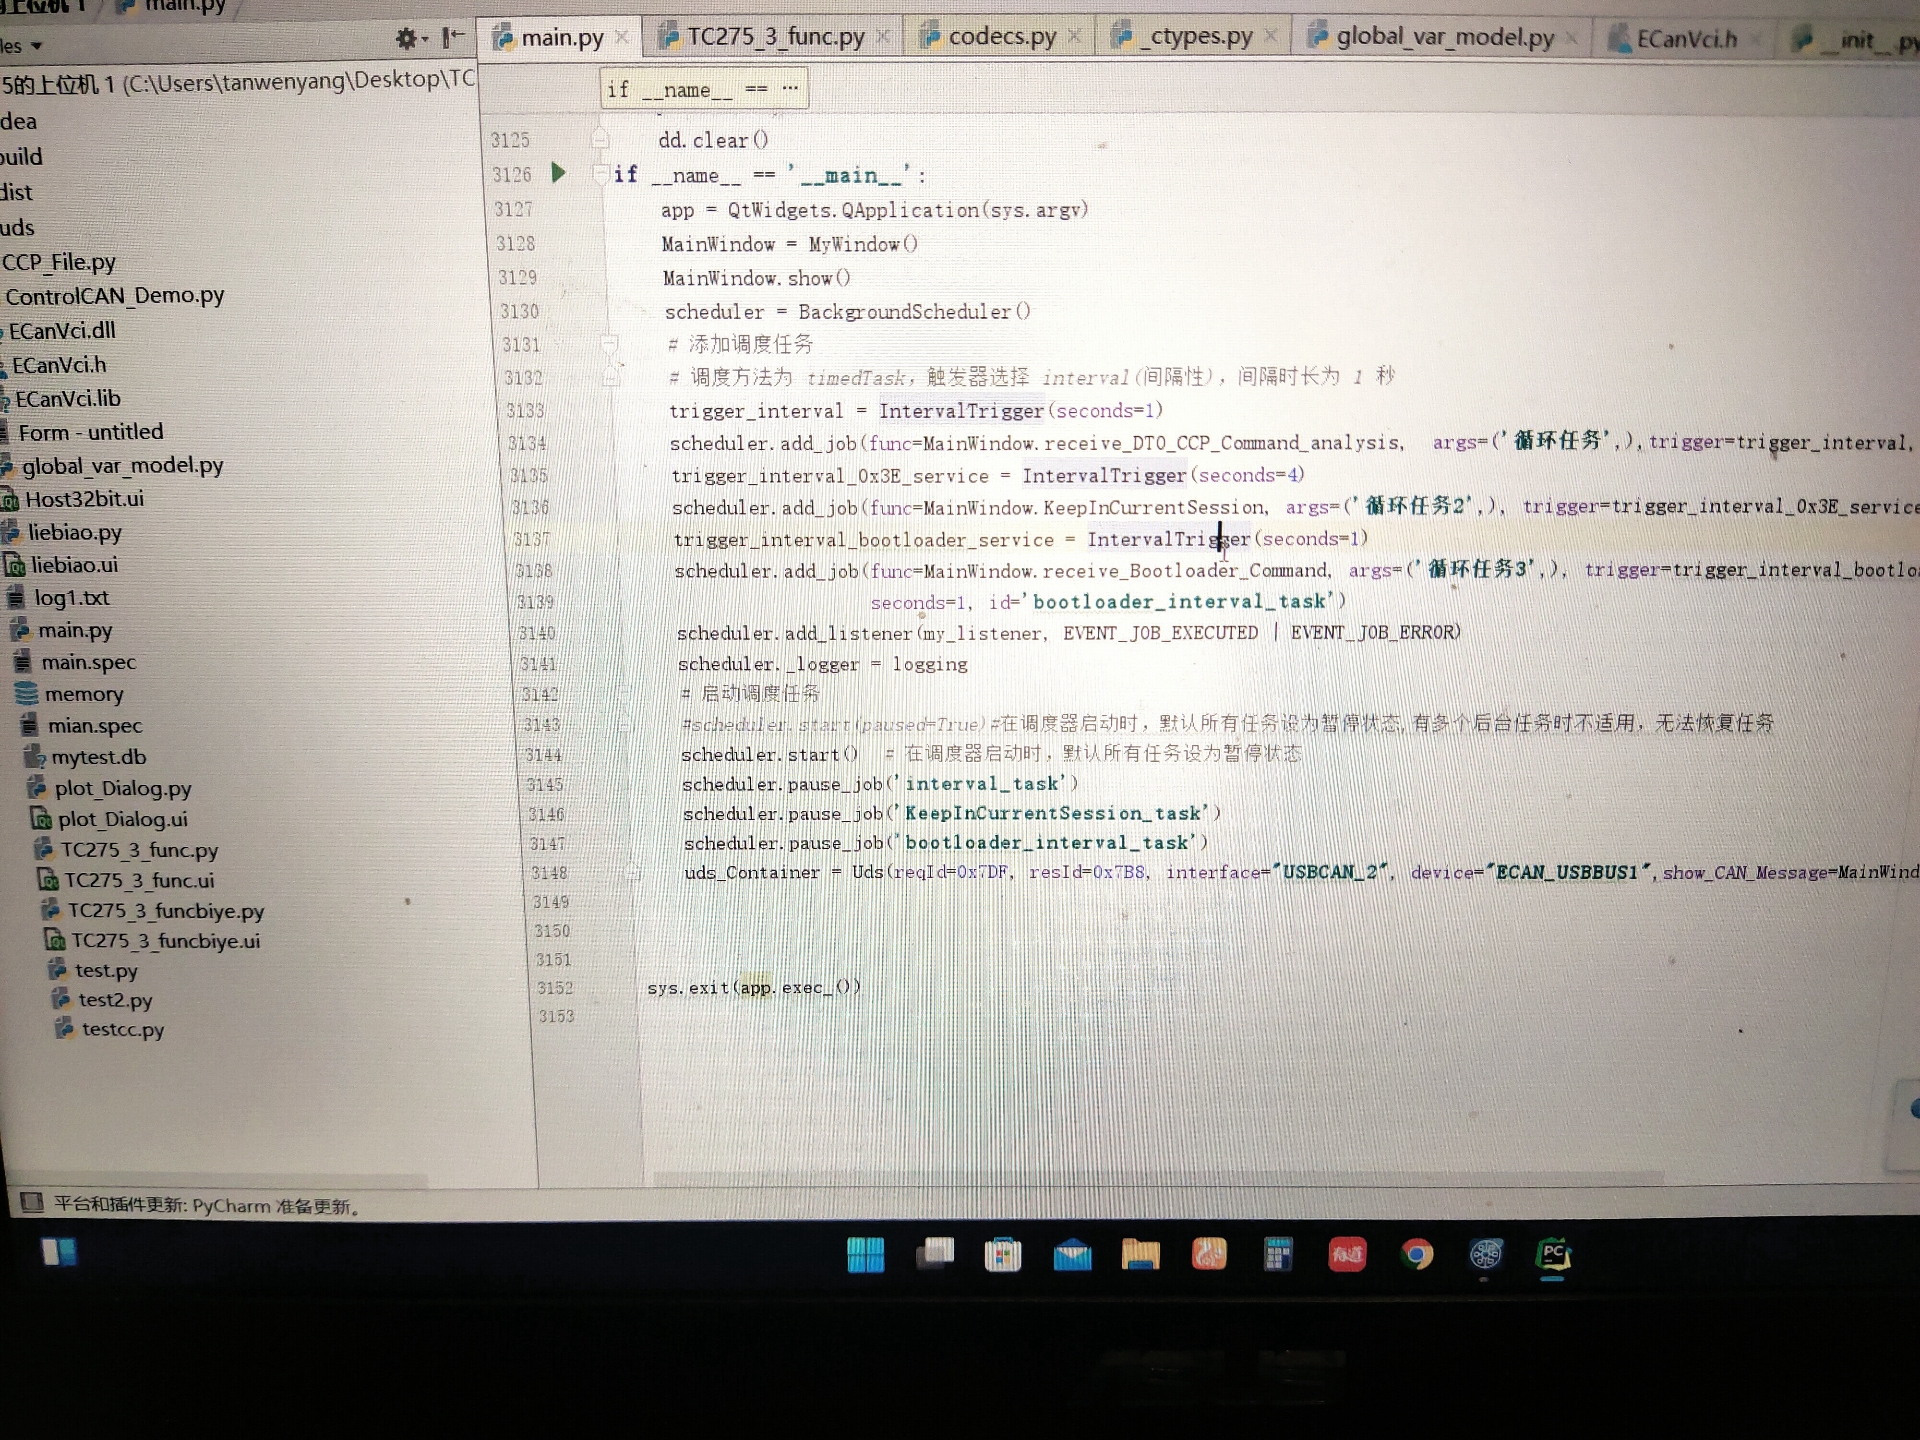Close the _ctypes.py editor tab
Screen dimensions: 1920x1440
coord(1271,37)
